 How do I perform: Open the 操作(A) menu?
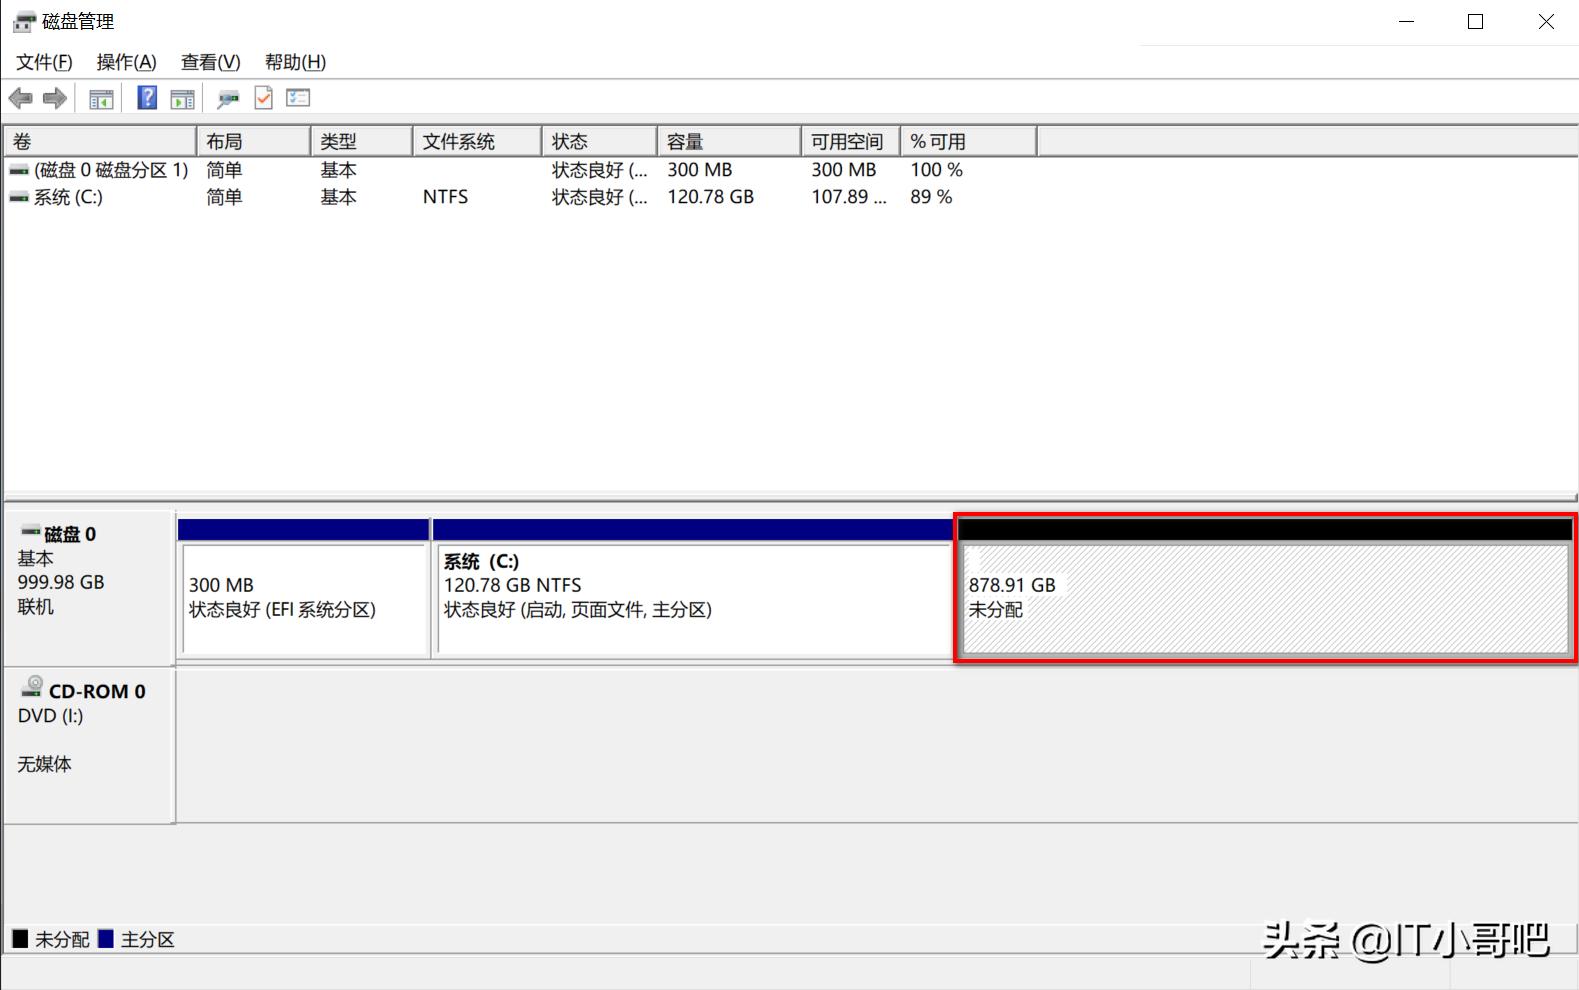tap(126, 62)
